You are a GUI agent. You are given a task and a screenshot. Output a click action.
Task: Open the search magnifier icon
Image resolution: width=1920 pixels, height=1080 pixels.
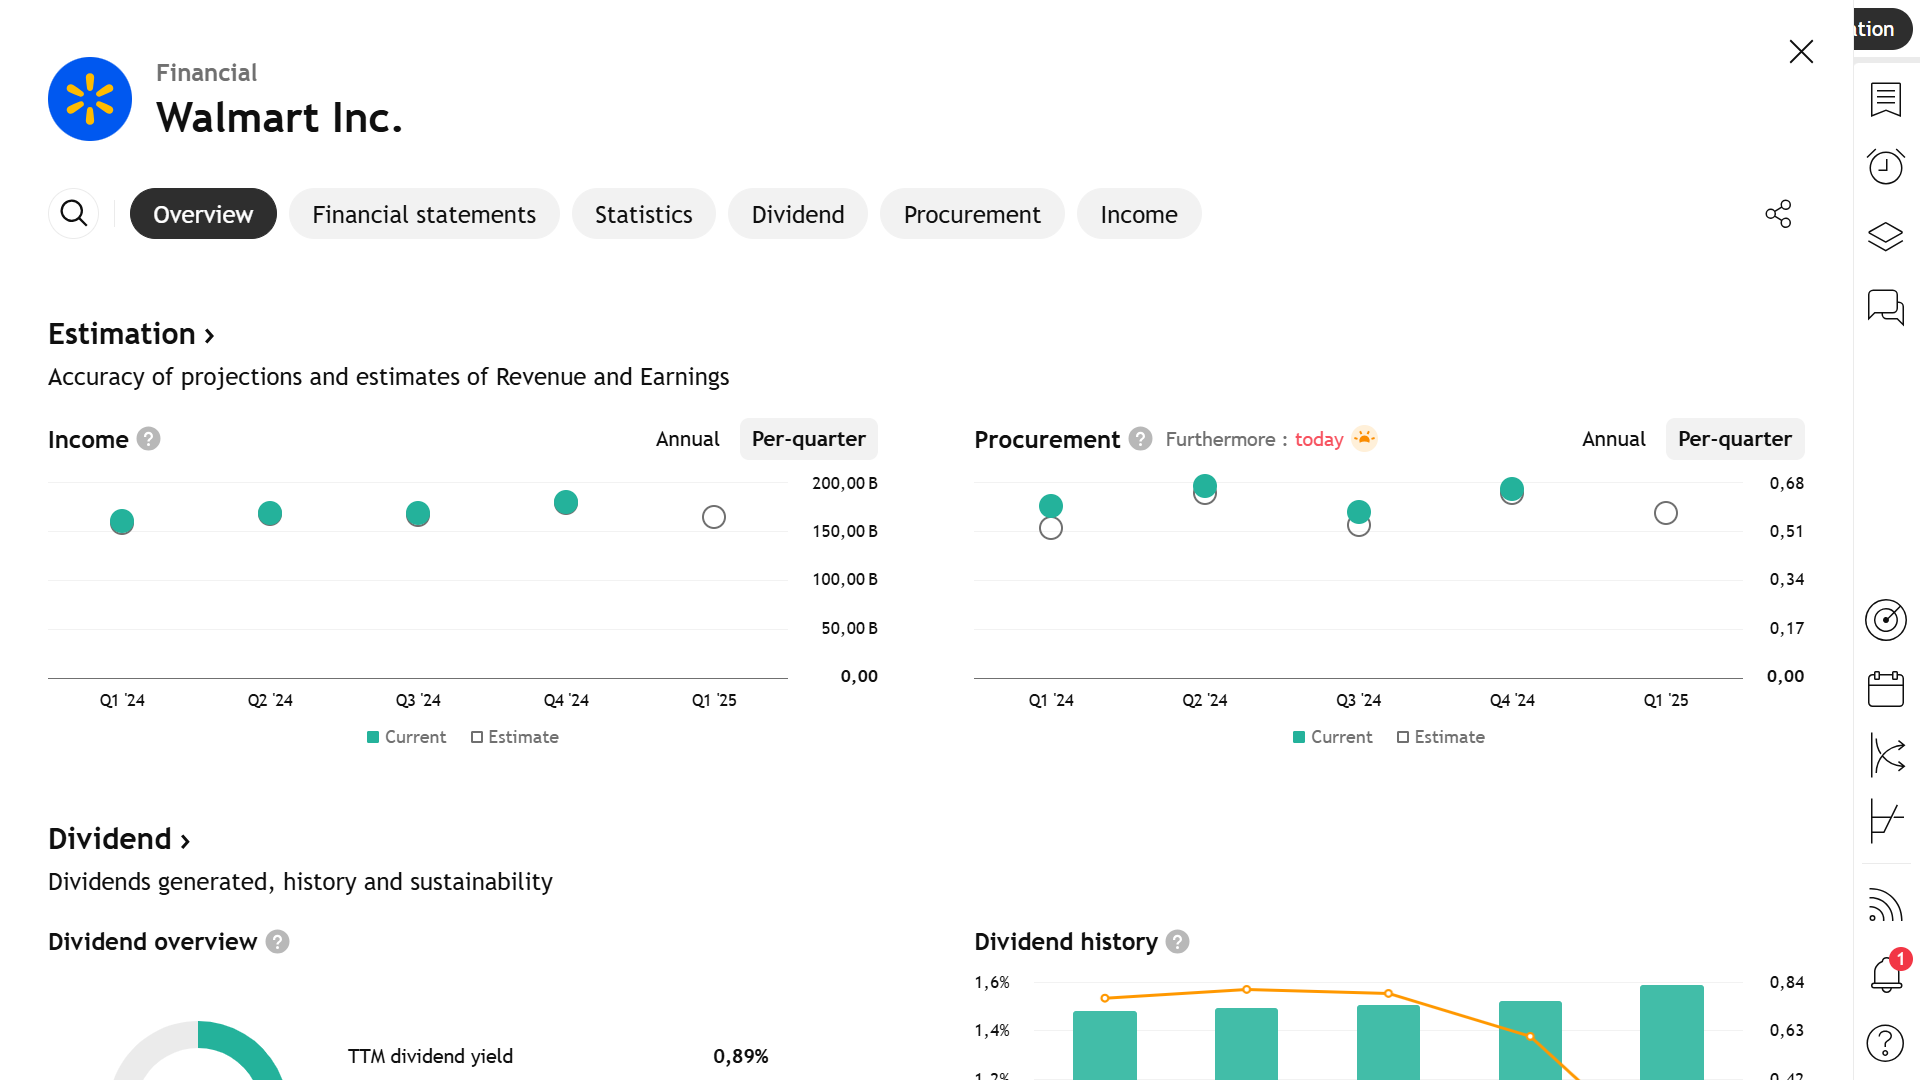point(74,213)
